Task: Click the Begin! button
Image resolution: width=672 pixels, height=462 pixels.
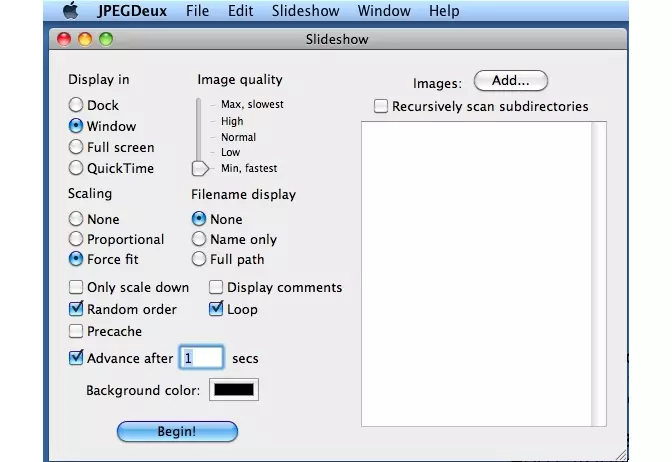Action: (177, 431)
